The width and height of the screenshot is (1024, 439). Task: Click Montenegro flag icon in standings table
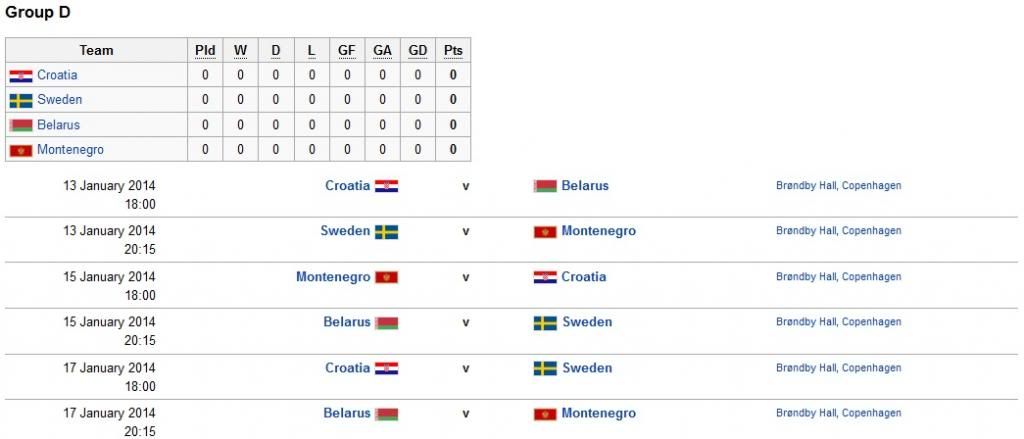coord(21,151)
